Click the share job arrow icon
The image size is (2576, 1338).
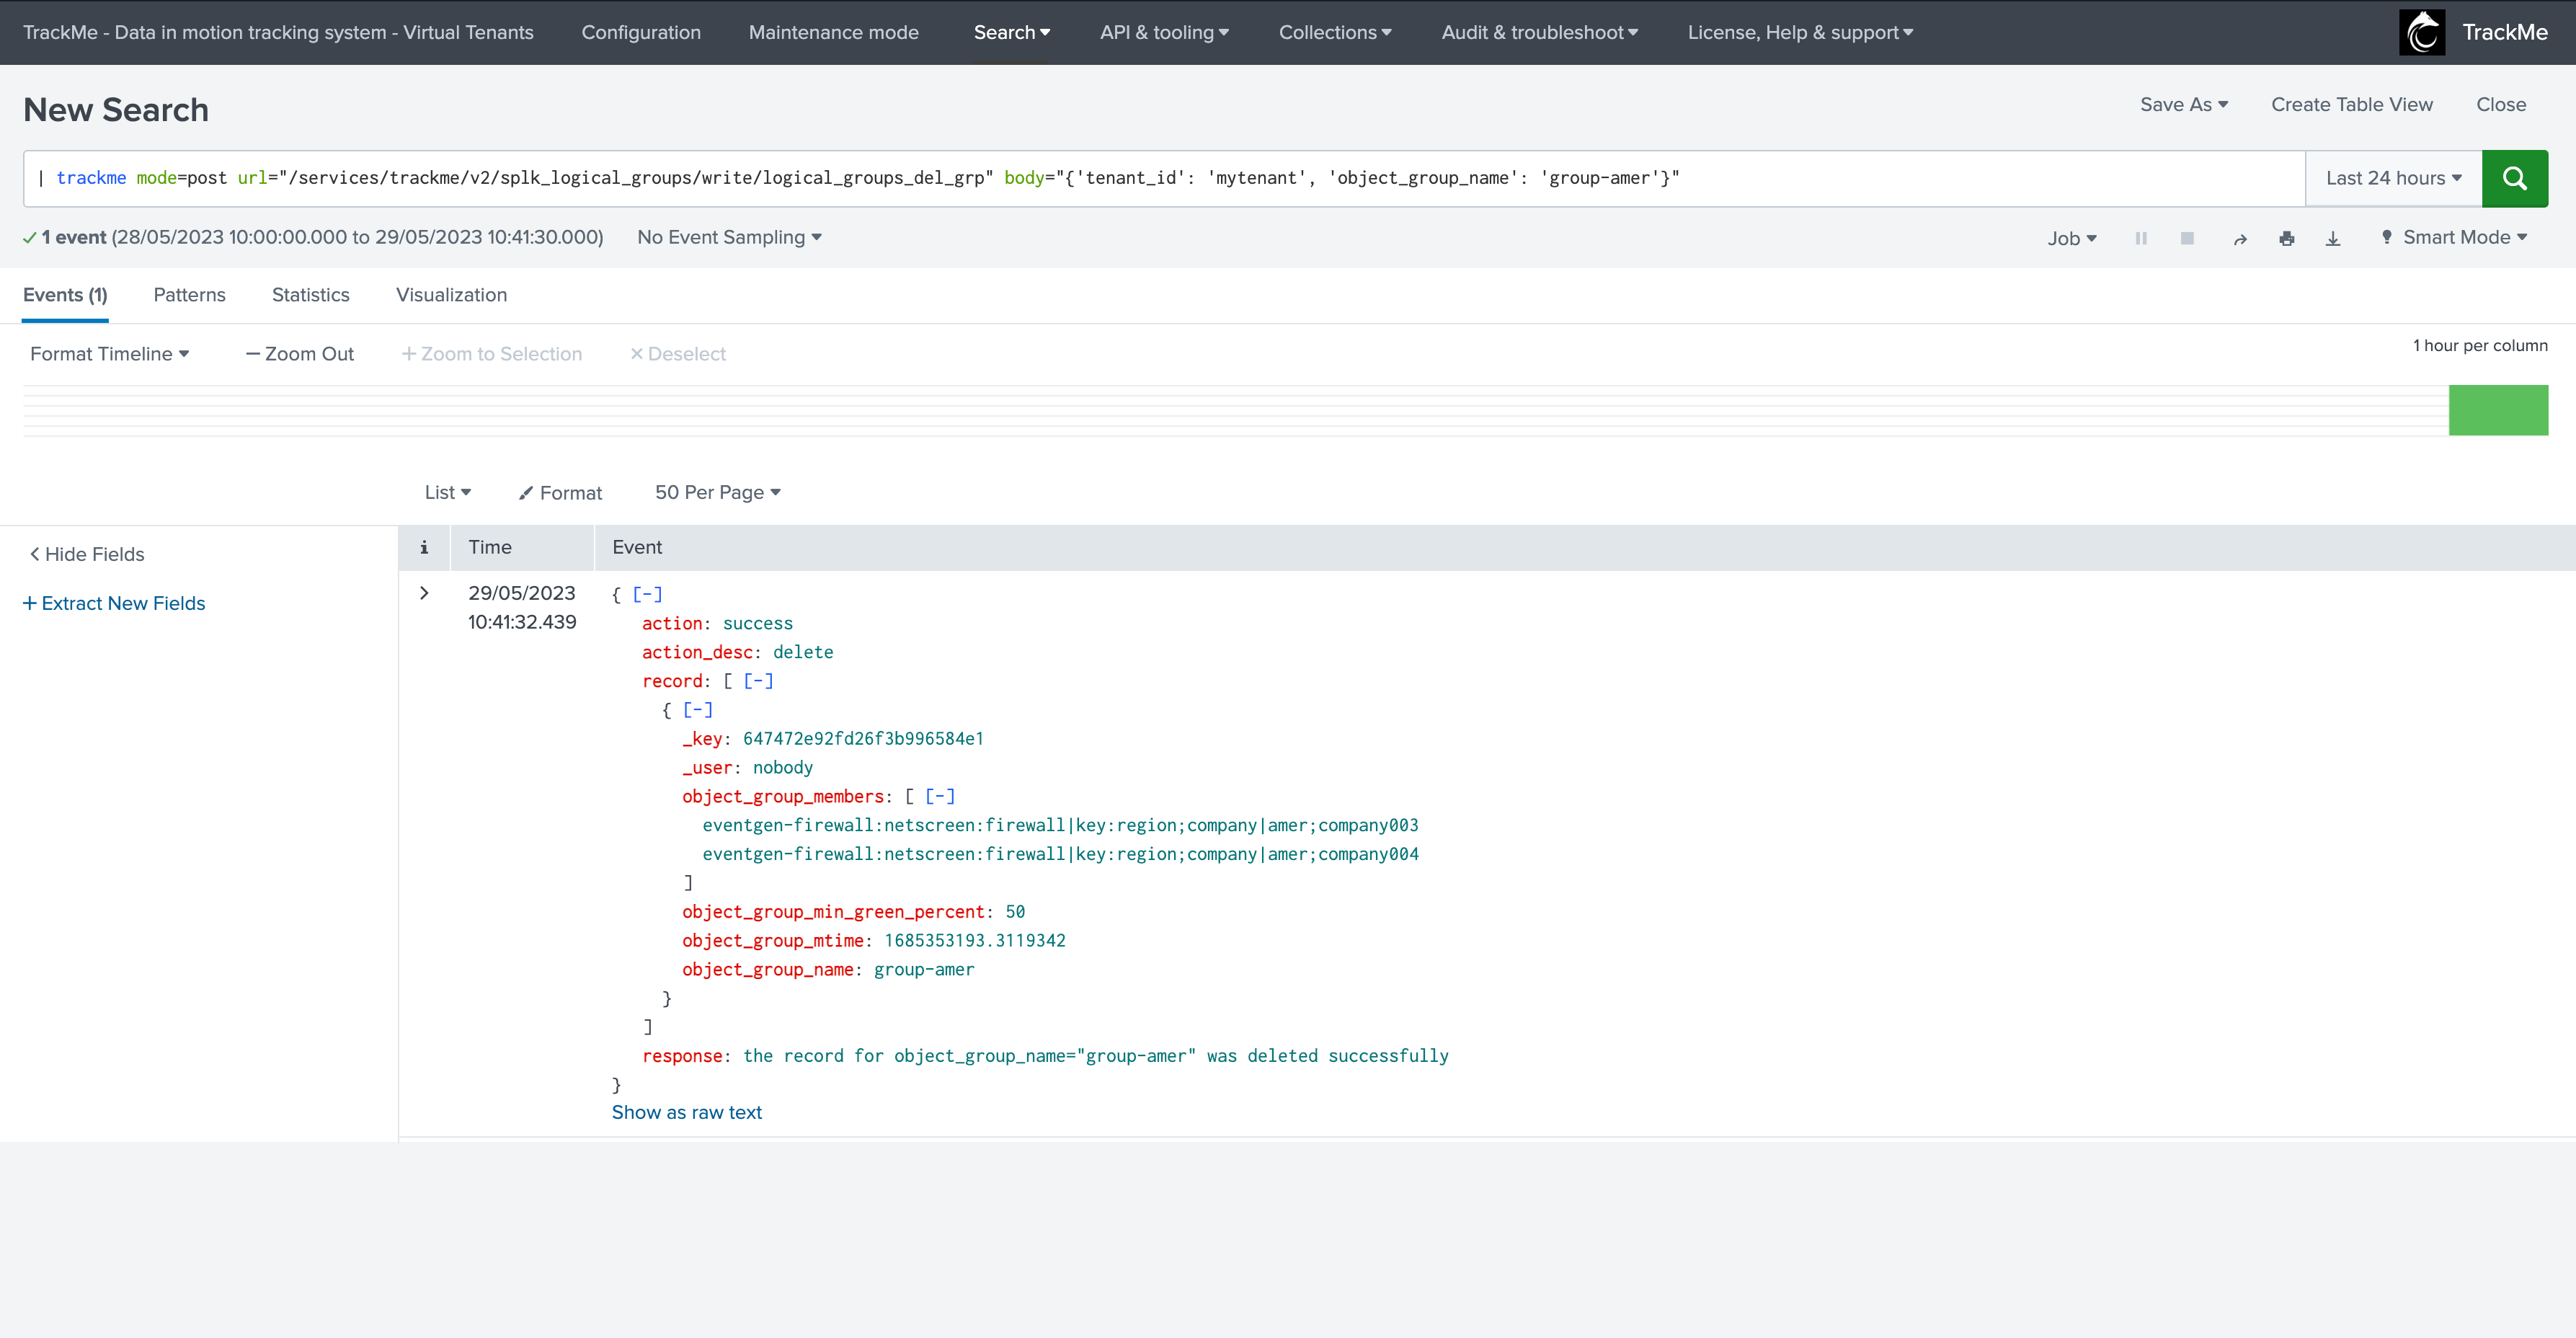2240,238
